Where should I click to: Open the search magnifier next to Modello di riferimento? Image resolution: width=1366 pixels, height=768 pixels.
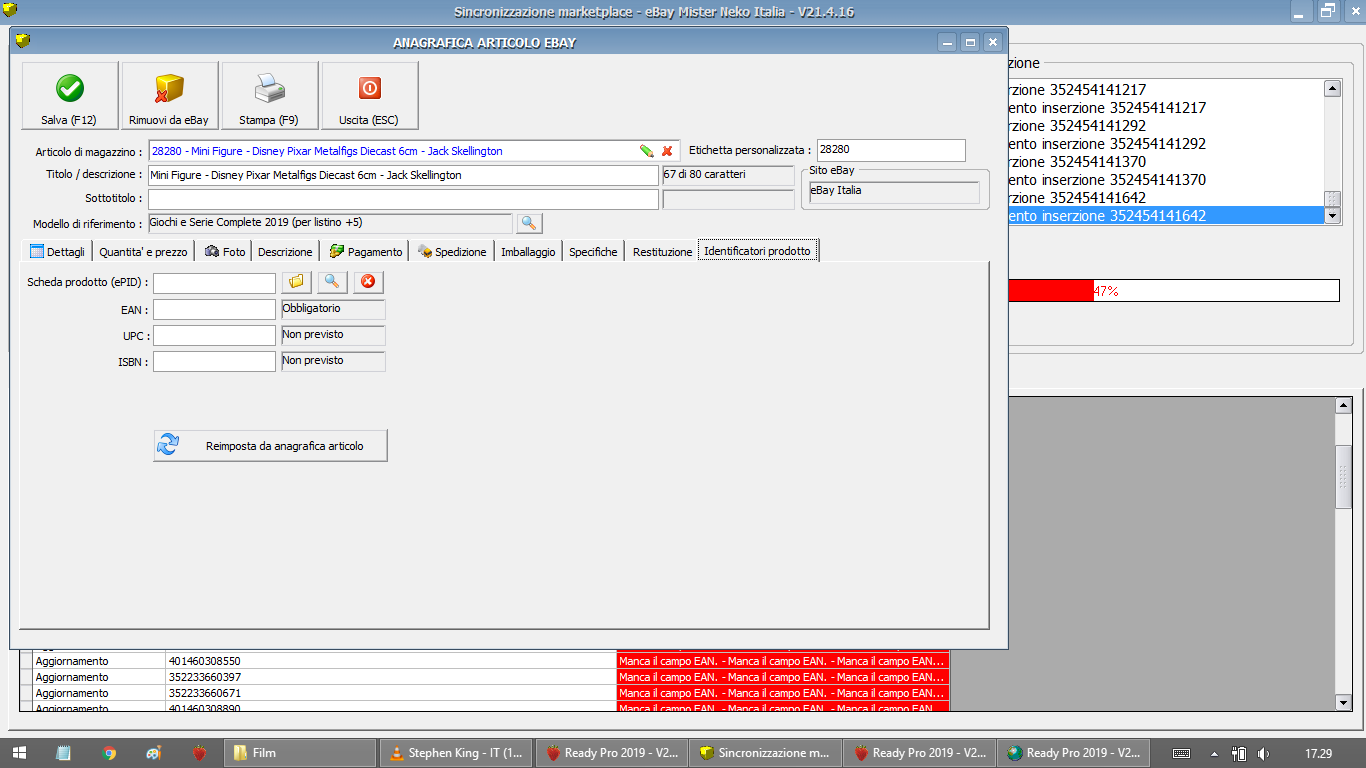[x=529, y=223]
